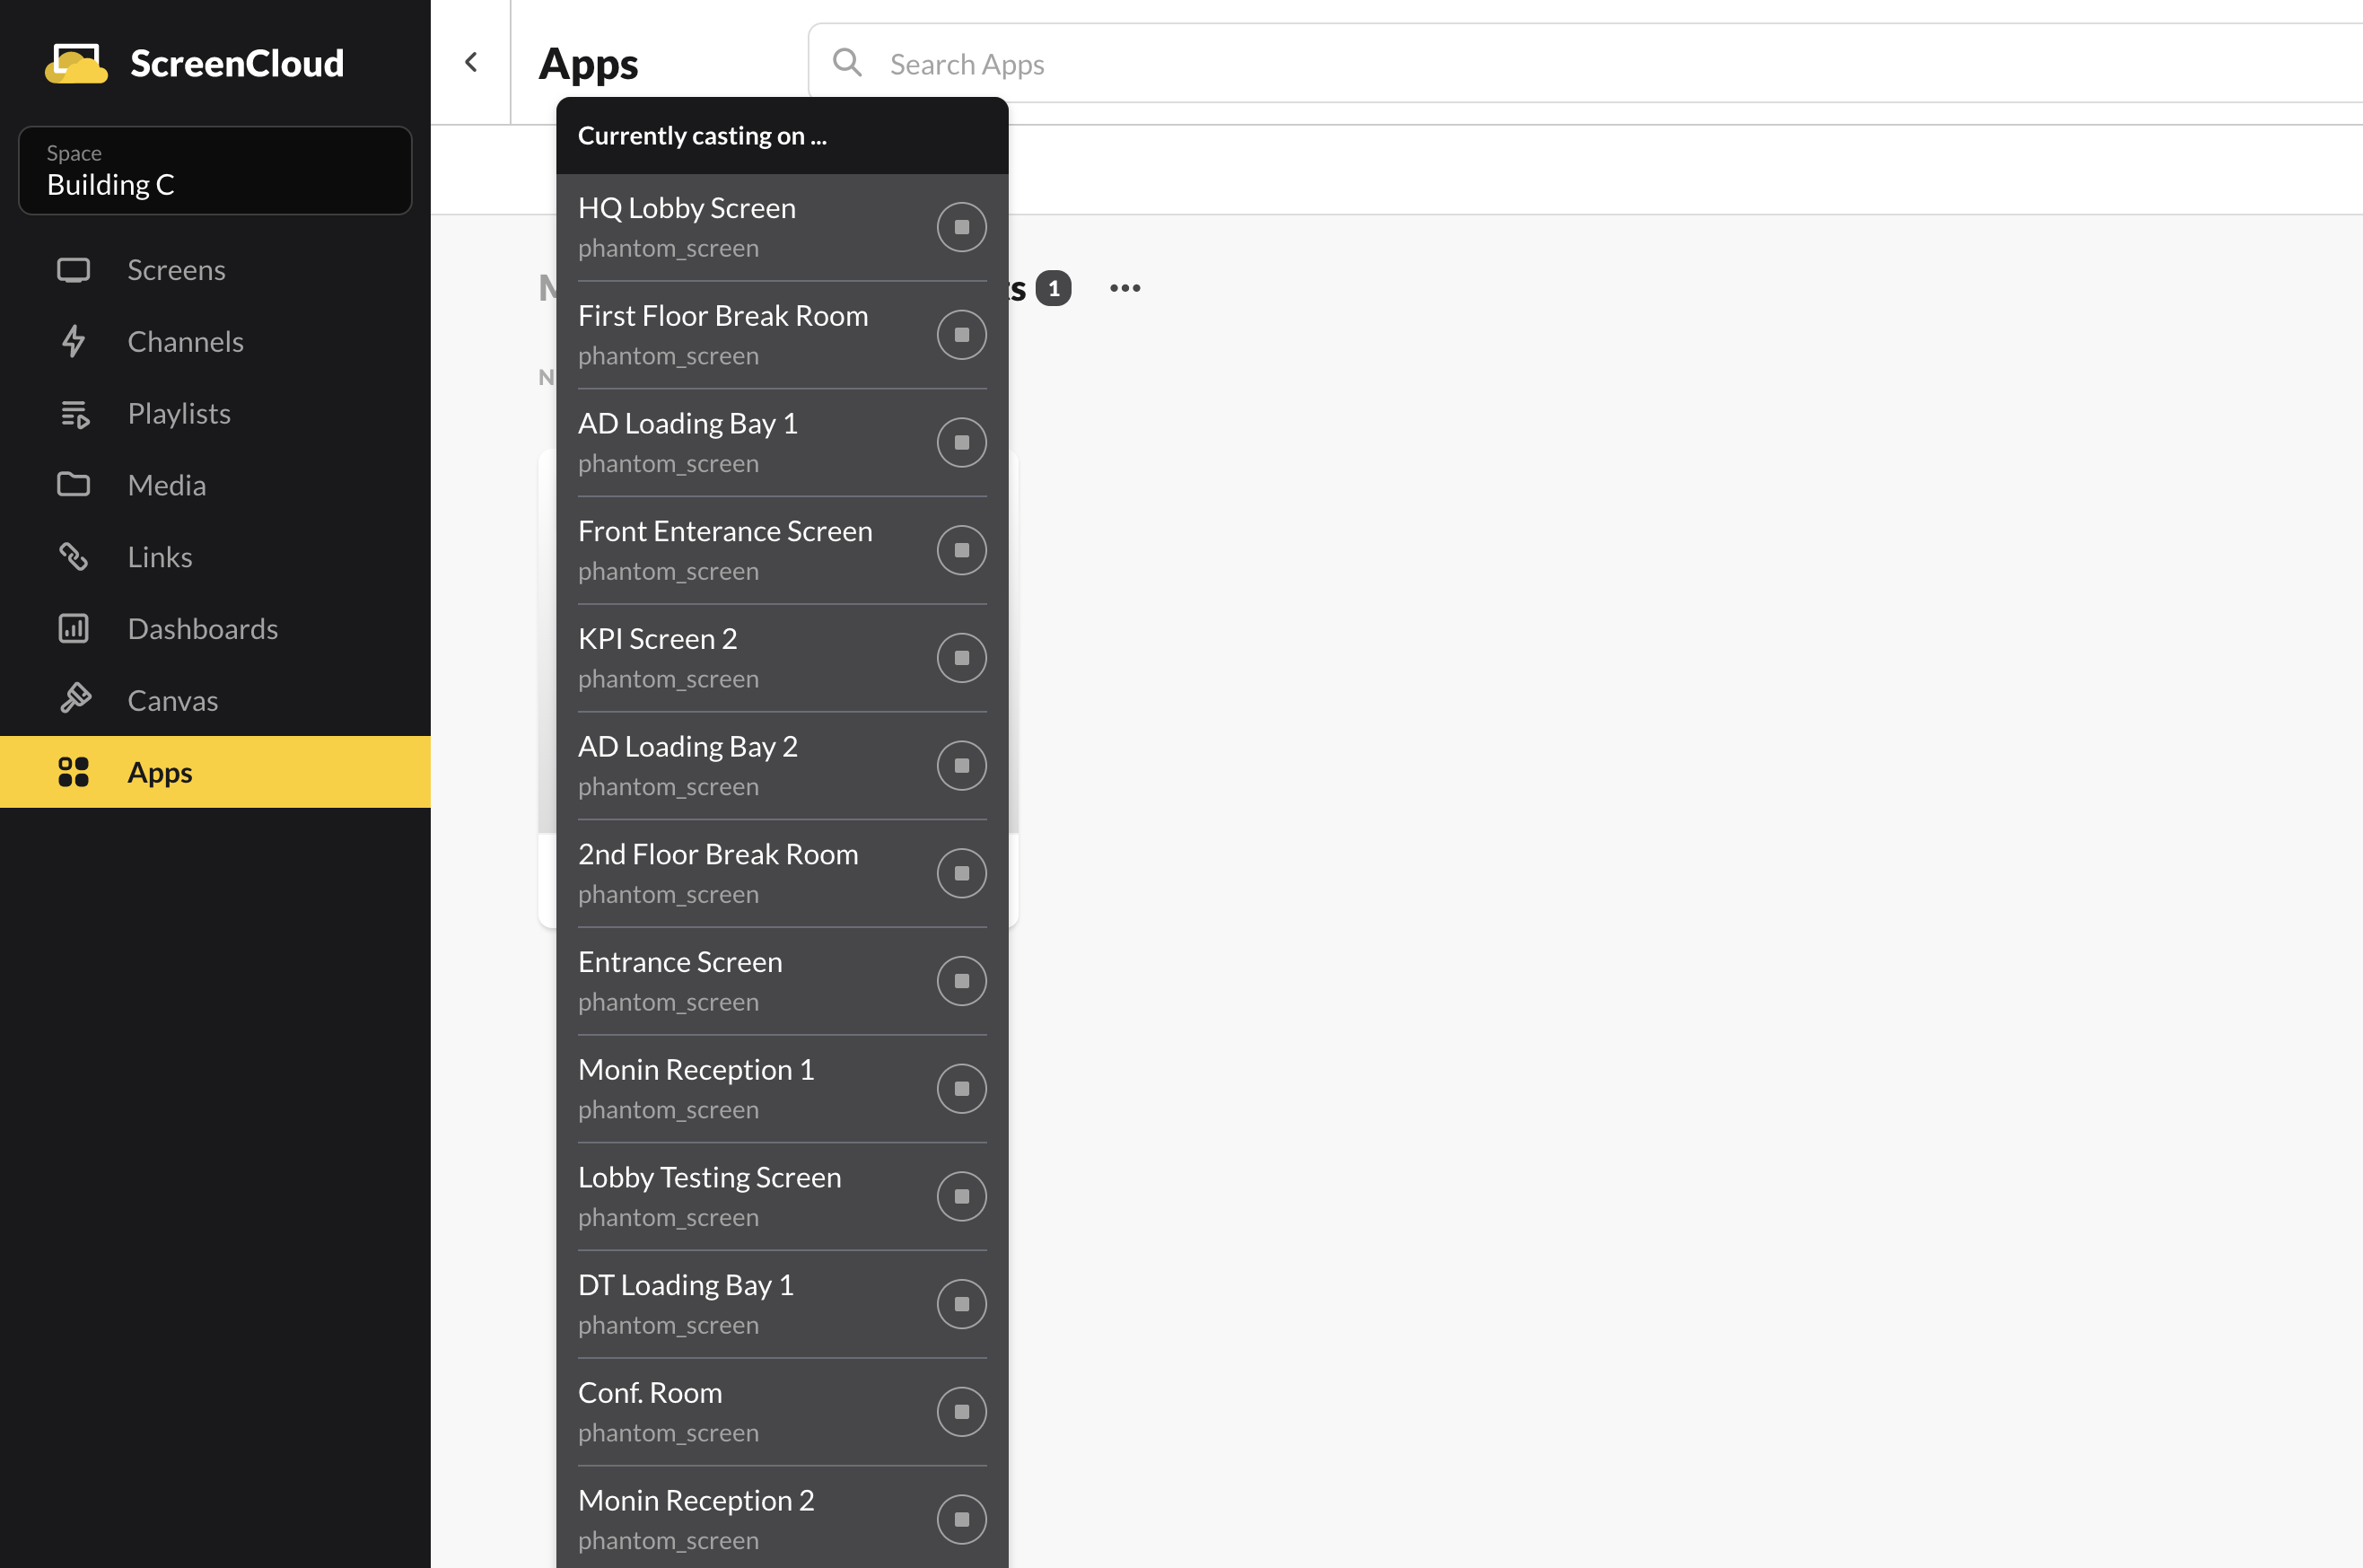Go to Channels in sidebar

215,342
